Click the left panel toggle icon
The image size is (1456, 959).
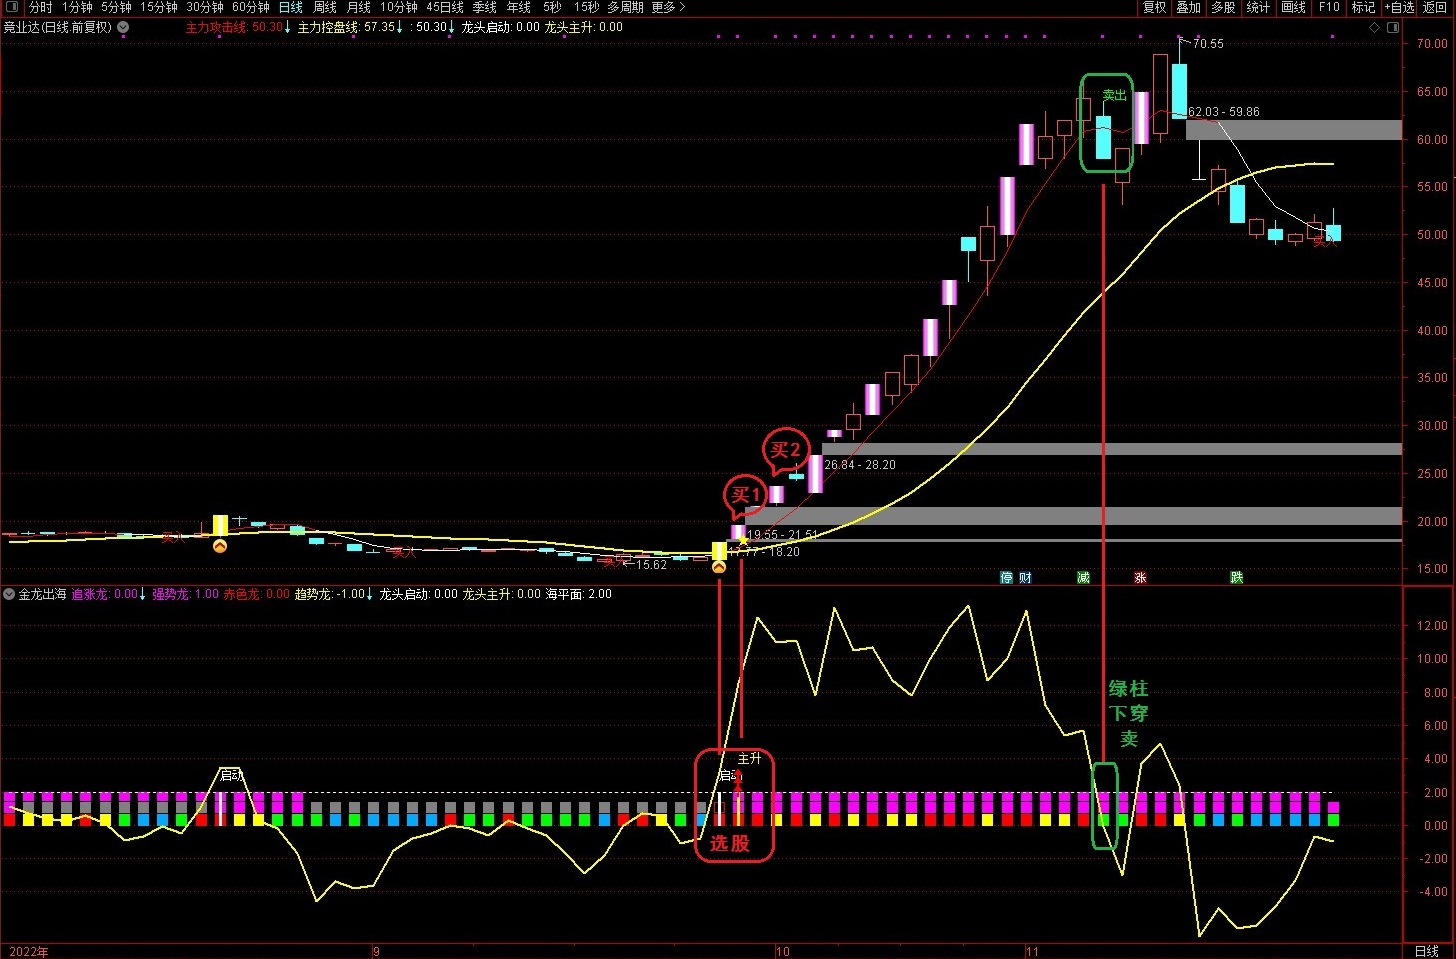[12, 7]
